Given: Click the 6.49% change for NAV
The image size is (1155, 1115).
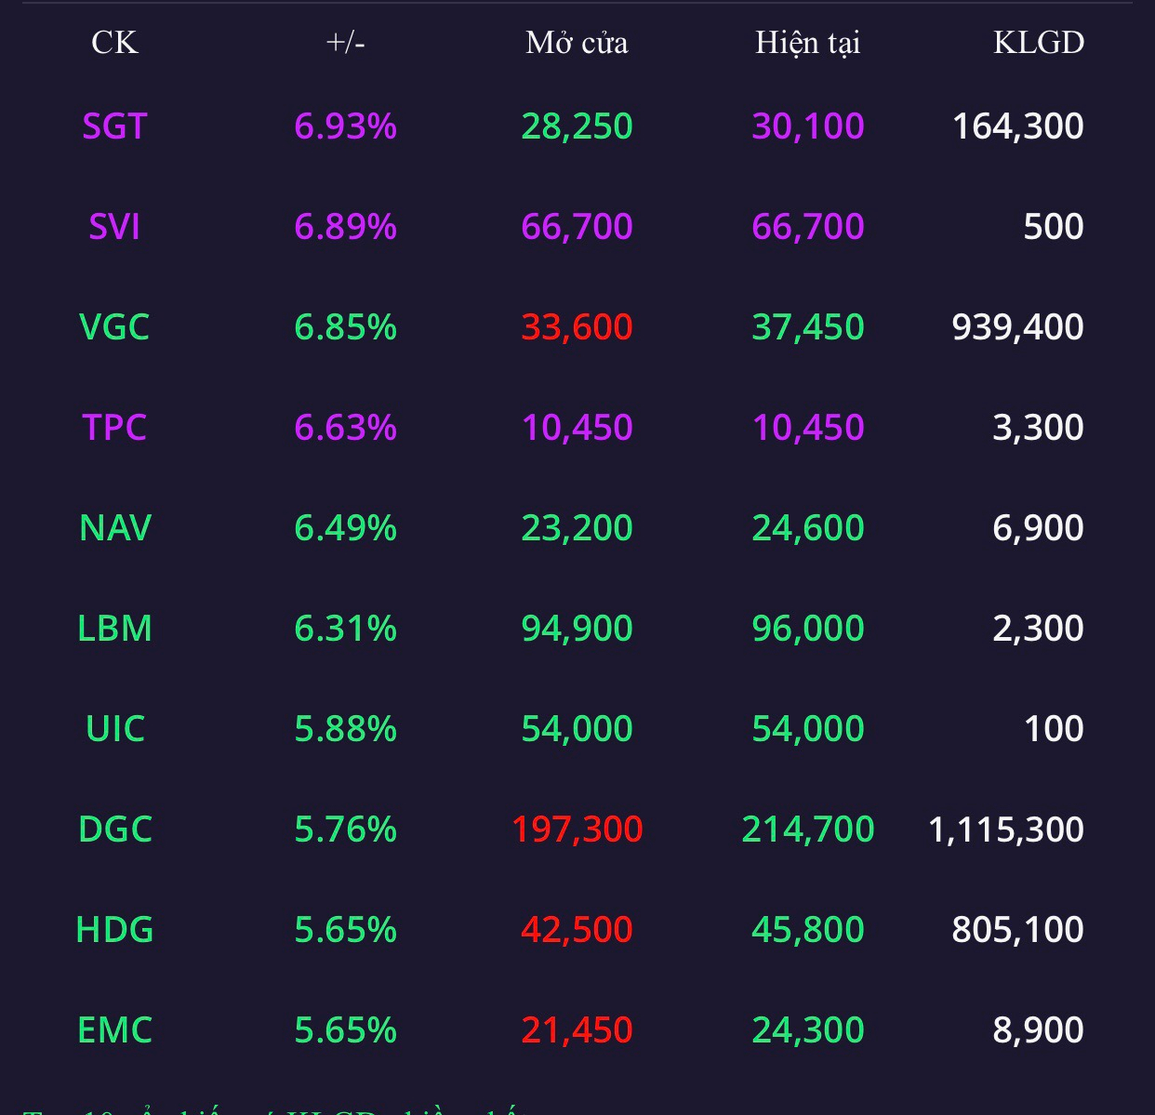Looking at the screenshot, I should point(345,528).
